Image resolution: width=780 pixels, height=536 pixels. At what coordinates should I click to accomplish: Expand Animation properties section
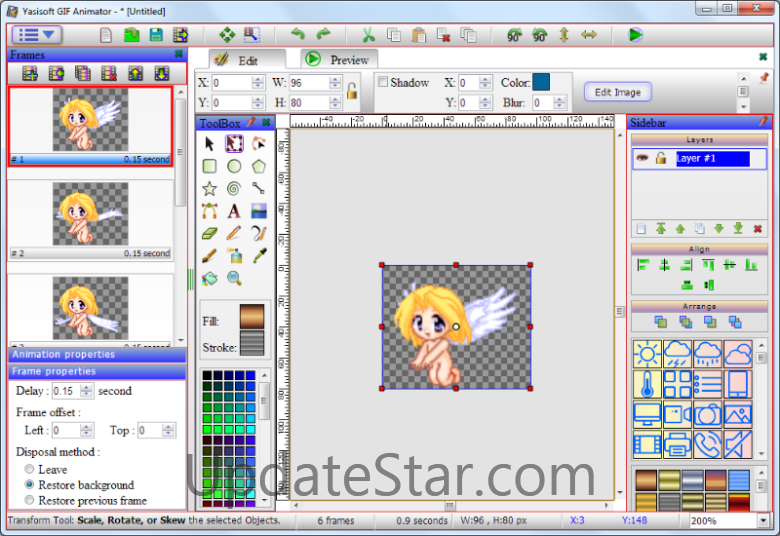97,355
